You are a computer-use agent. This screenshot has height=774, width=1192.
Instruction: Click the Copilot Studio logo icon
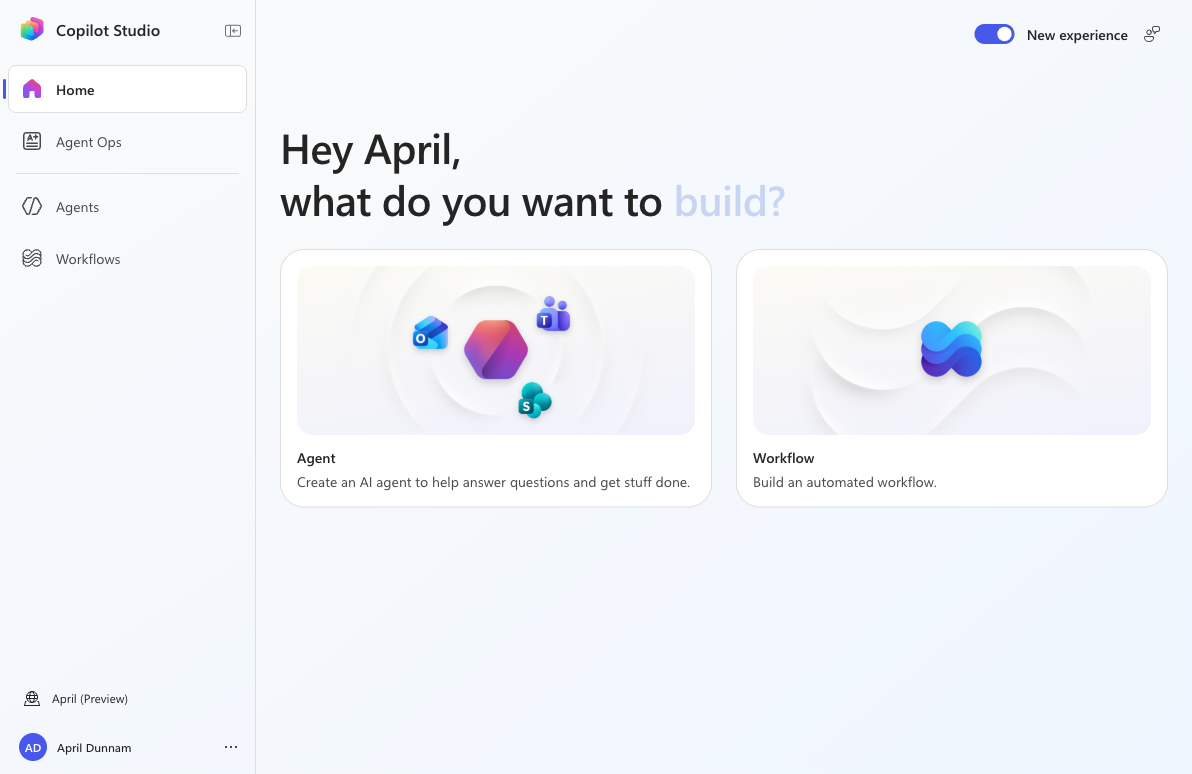click(x=32, y=30)
